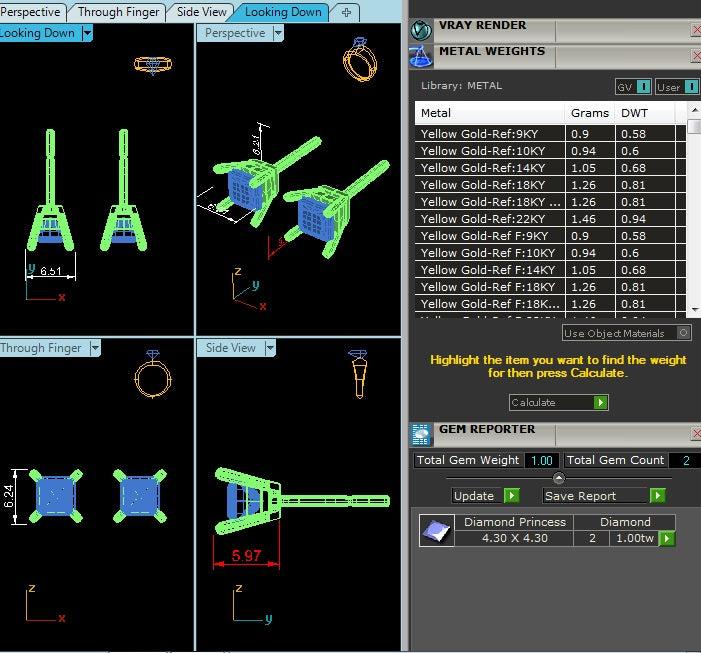Switch to the Perspective tab

tap(31, 12)
